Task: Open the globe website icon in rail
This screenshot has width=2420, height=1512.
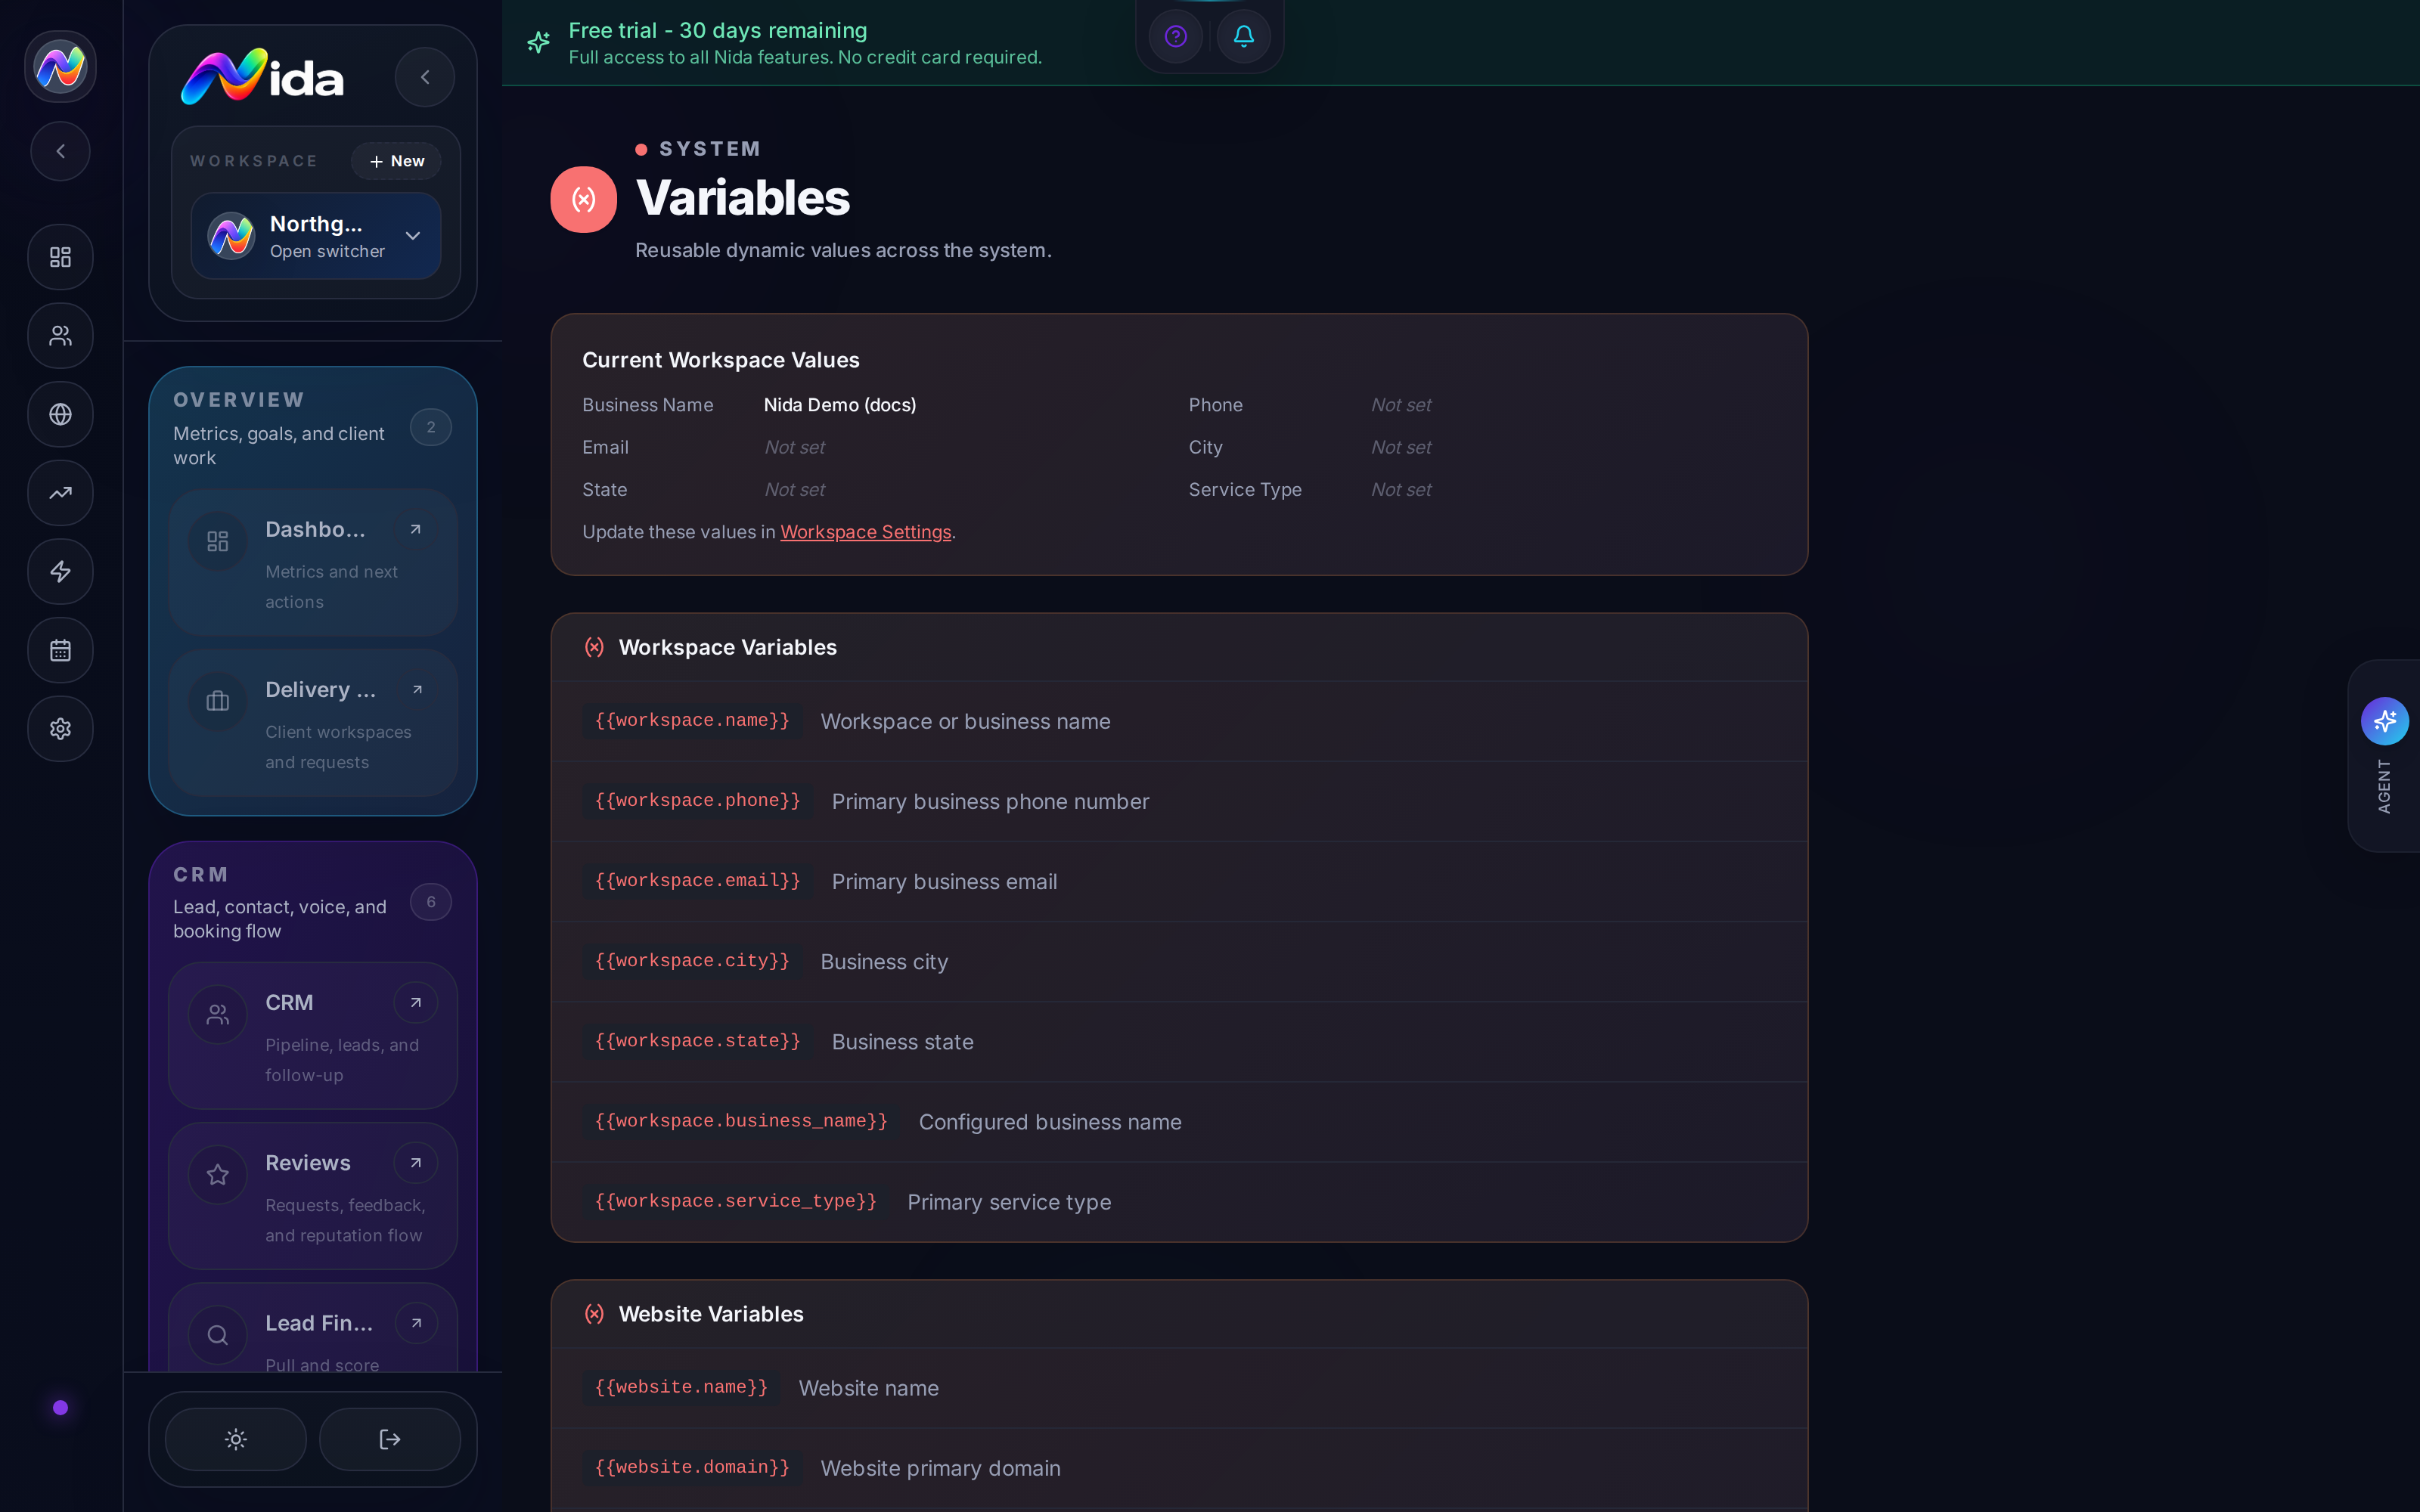Action: tap(60, 414)
